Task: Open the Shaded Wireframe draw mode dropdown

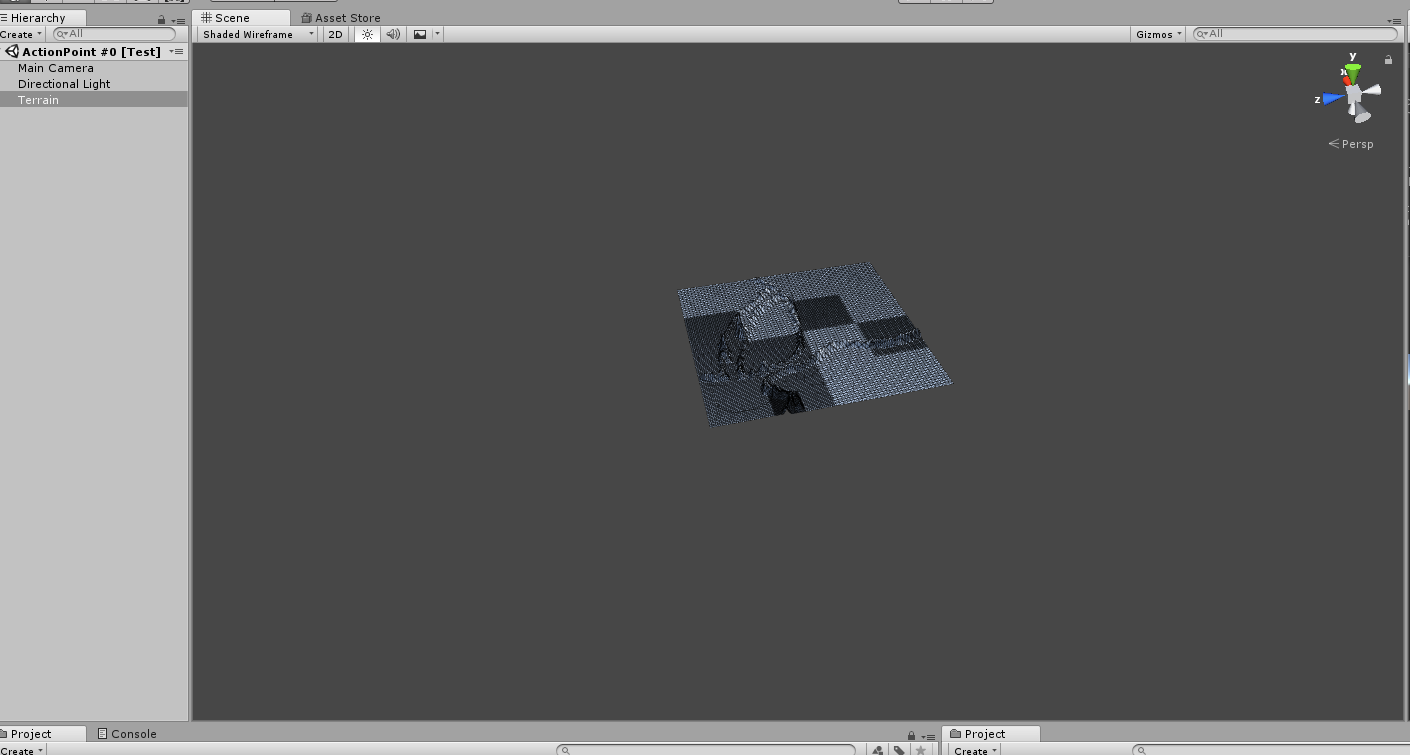Action: (x=257, y=34)
